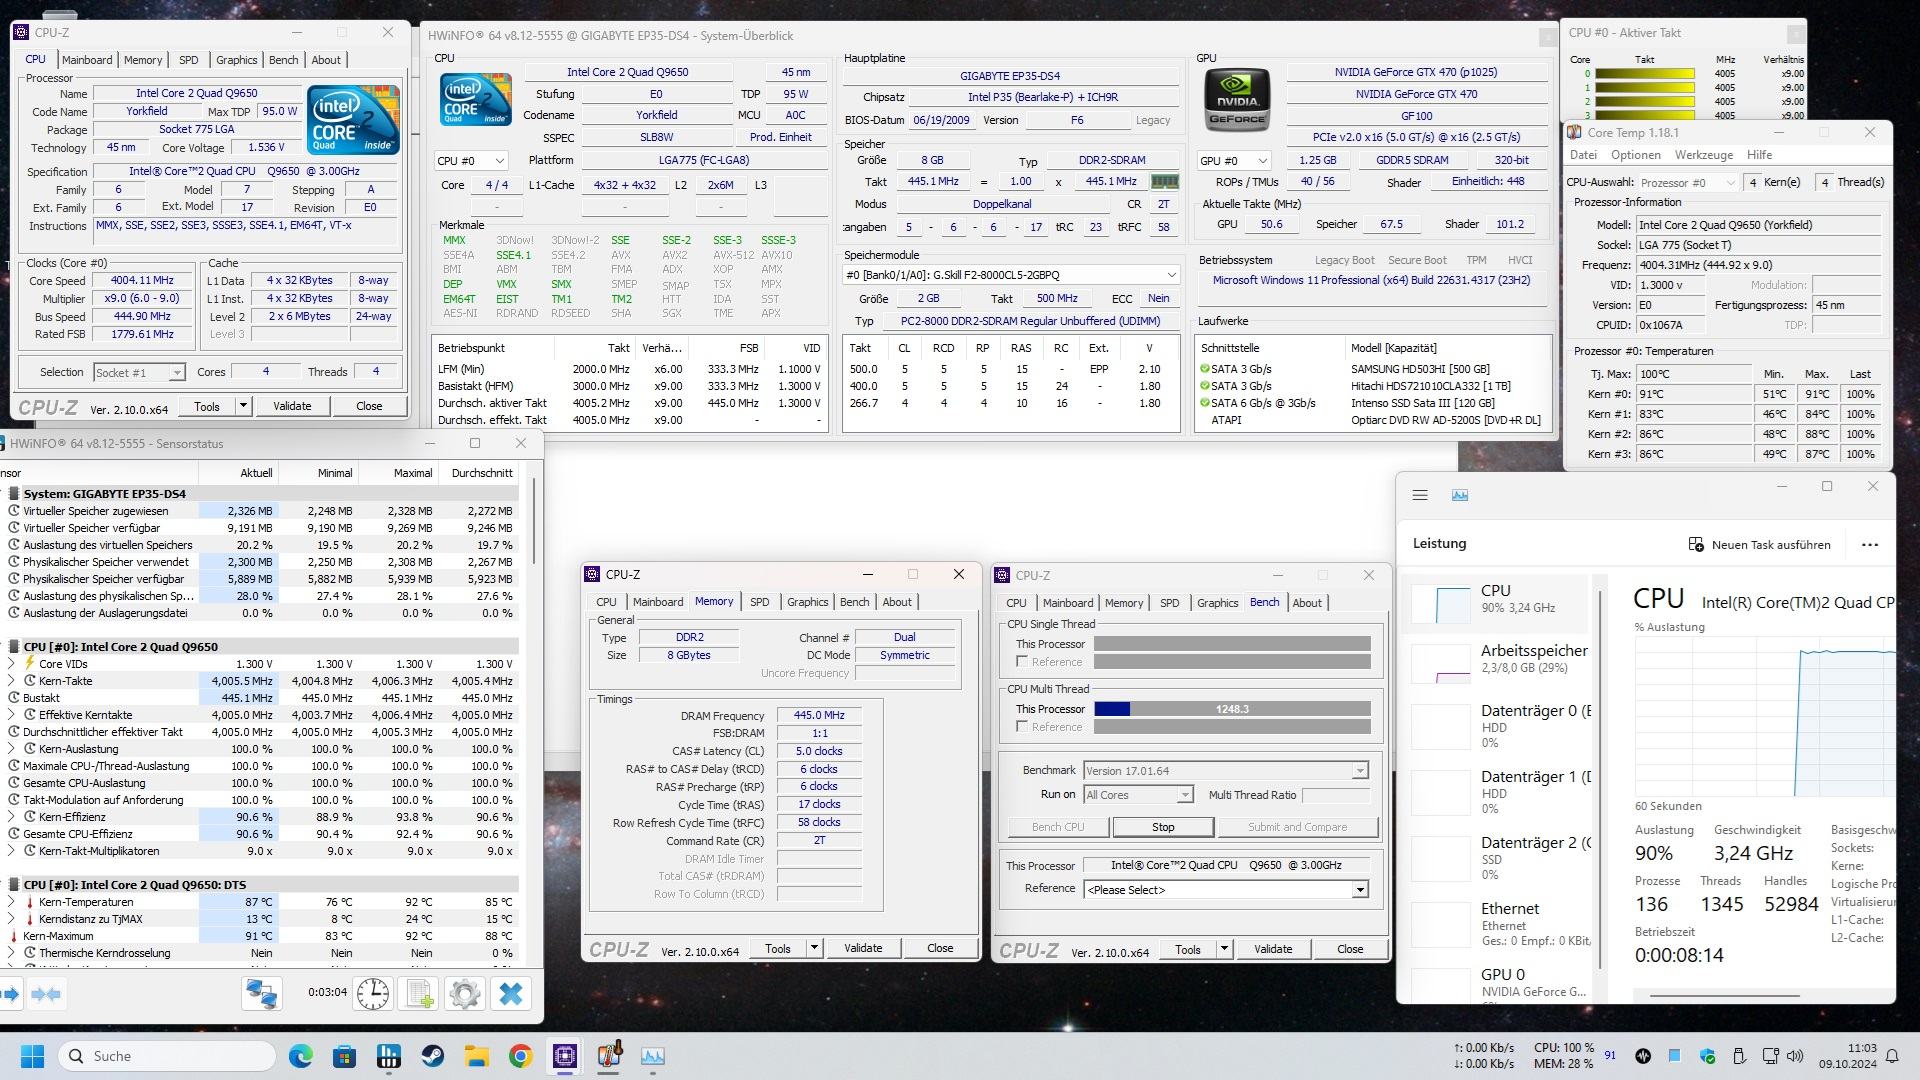Click the HWiNFO network connection icon
Viewport: 1920px width, 1080px height.
[x=262, y=994]
